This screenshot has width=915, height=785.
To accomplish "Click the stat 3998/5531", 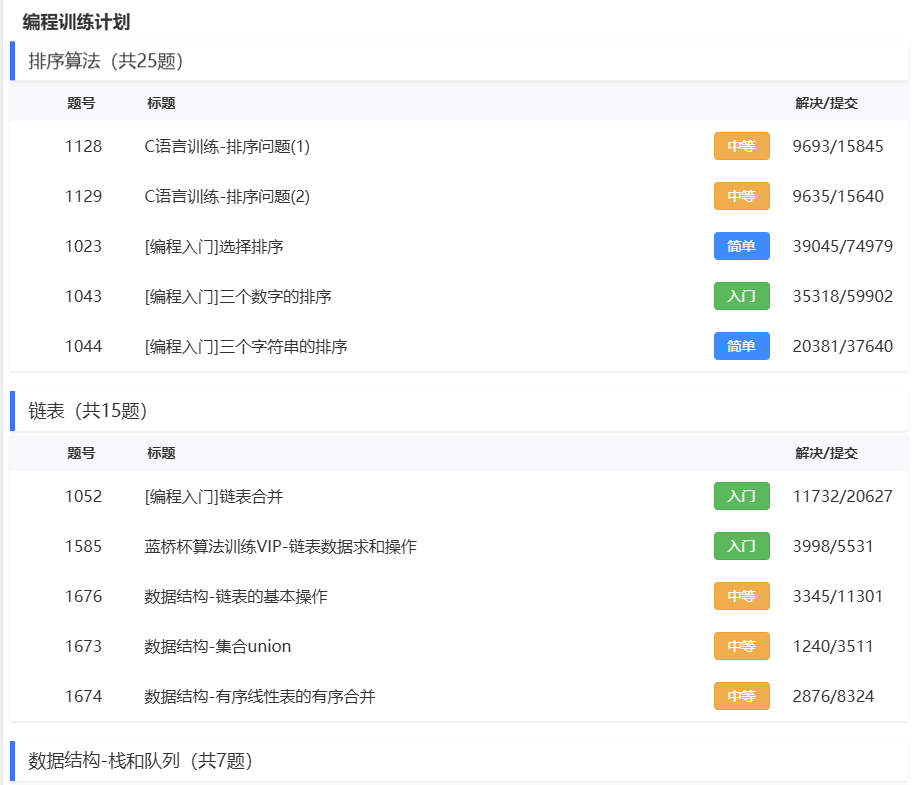I will [833, 546].
